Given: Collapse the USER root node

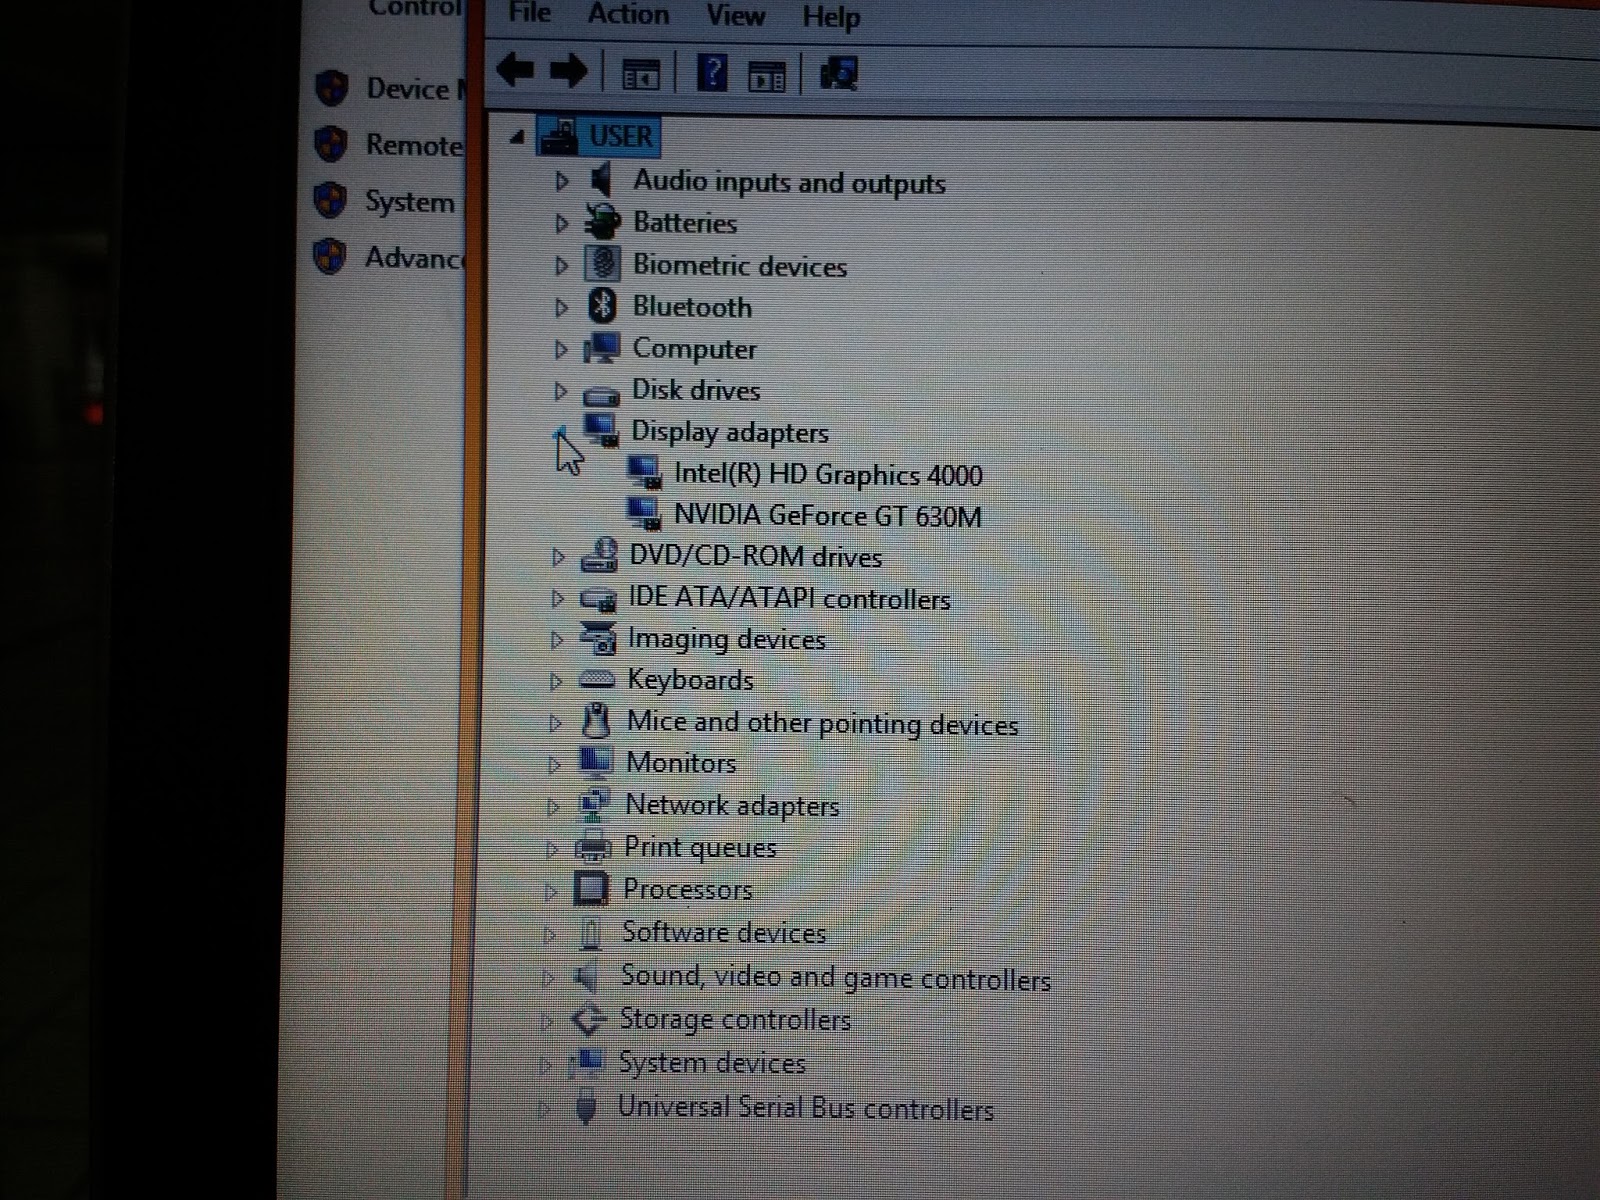Looking at the screenshot, I should click(517, 139).
